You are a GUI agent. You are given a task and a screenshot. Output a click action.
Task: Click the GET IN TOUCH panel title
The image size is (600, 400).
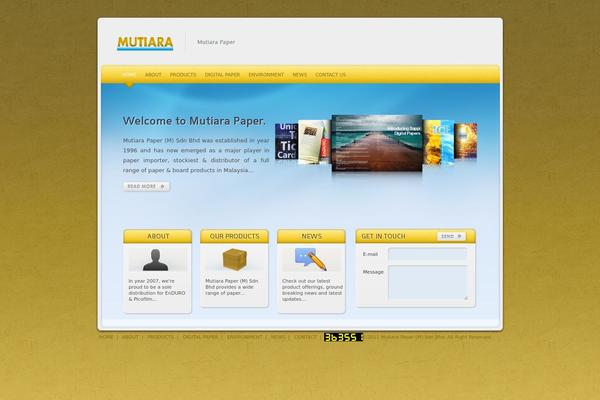[x=383, y=236]
